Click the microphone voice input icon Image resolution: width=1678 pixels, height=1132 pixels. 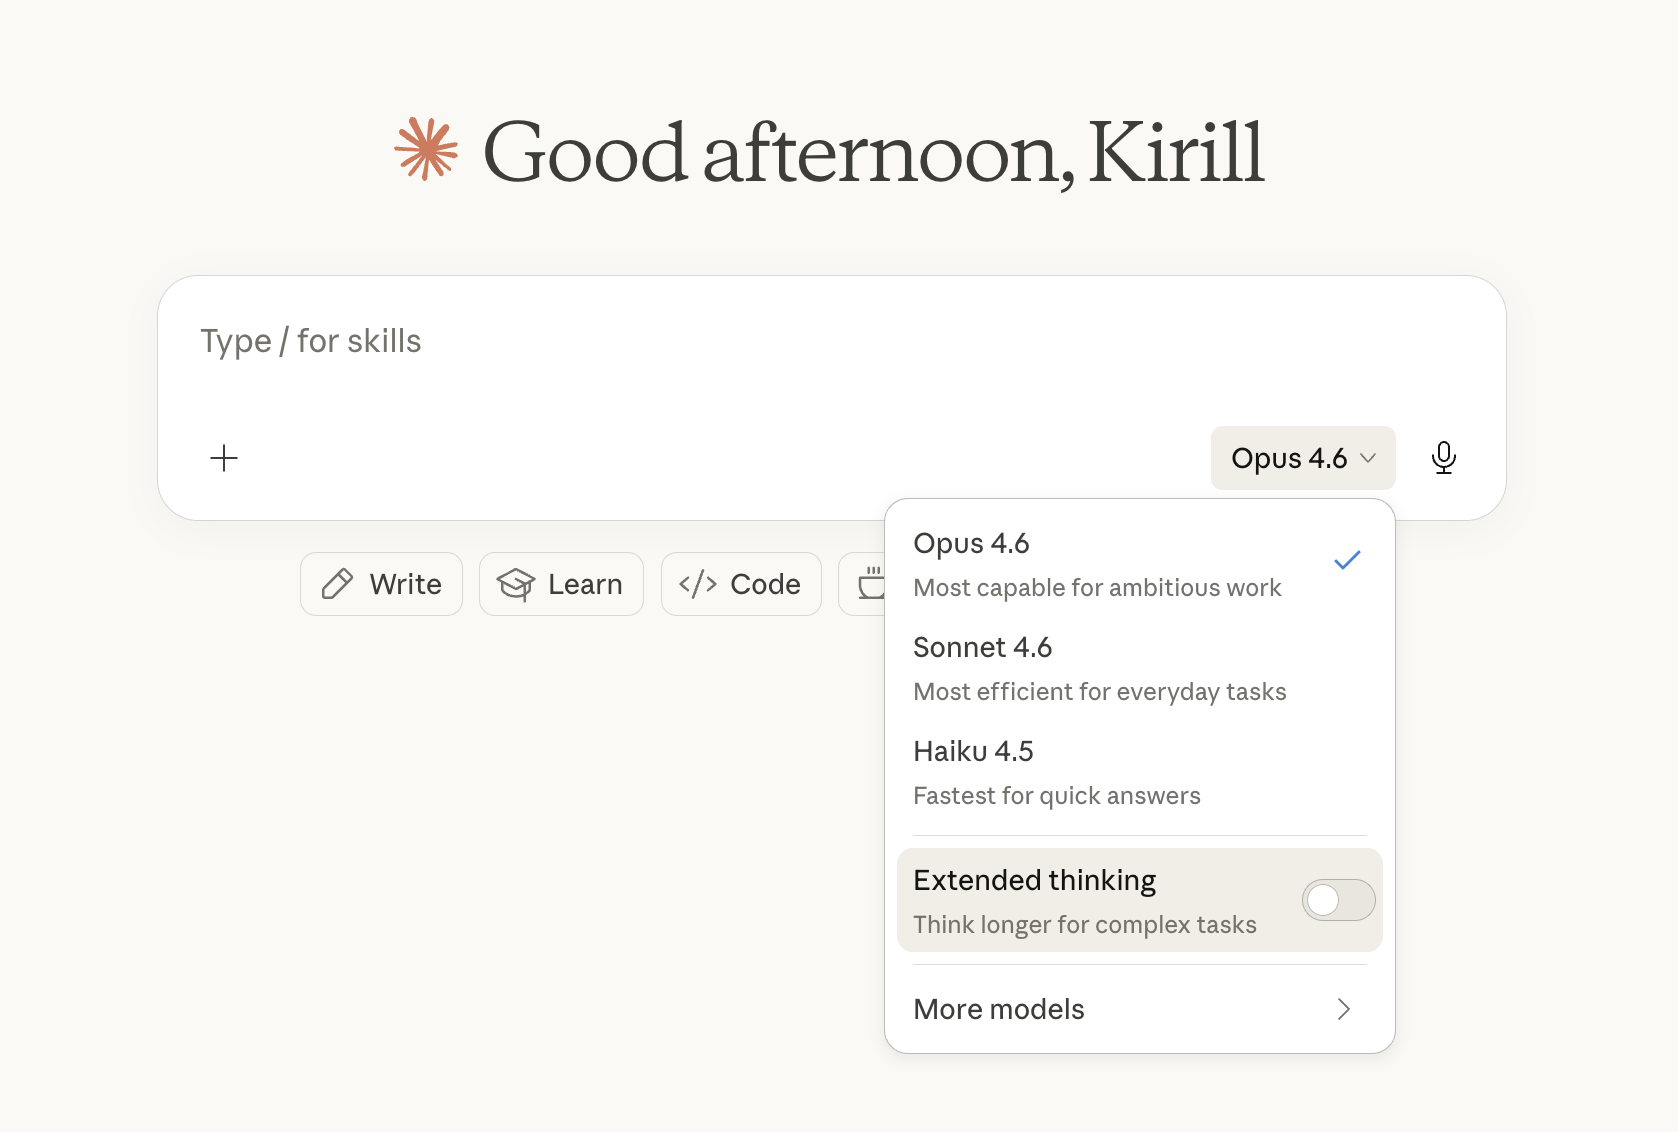coord(1443,458)
